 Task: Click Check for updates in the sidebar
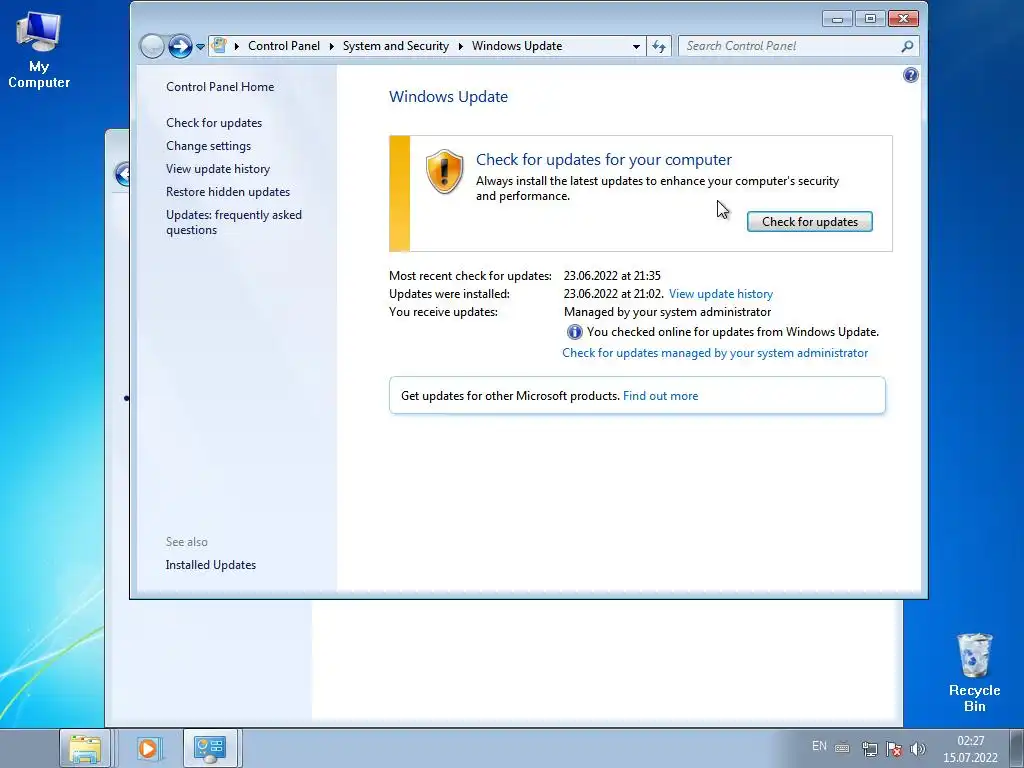click(x=214, y=123)
